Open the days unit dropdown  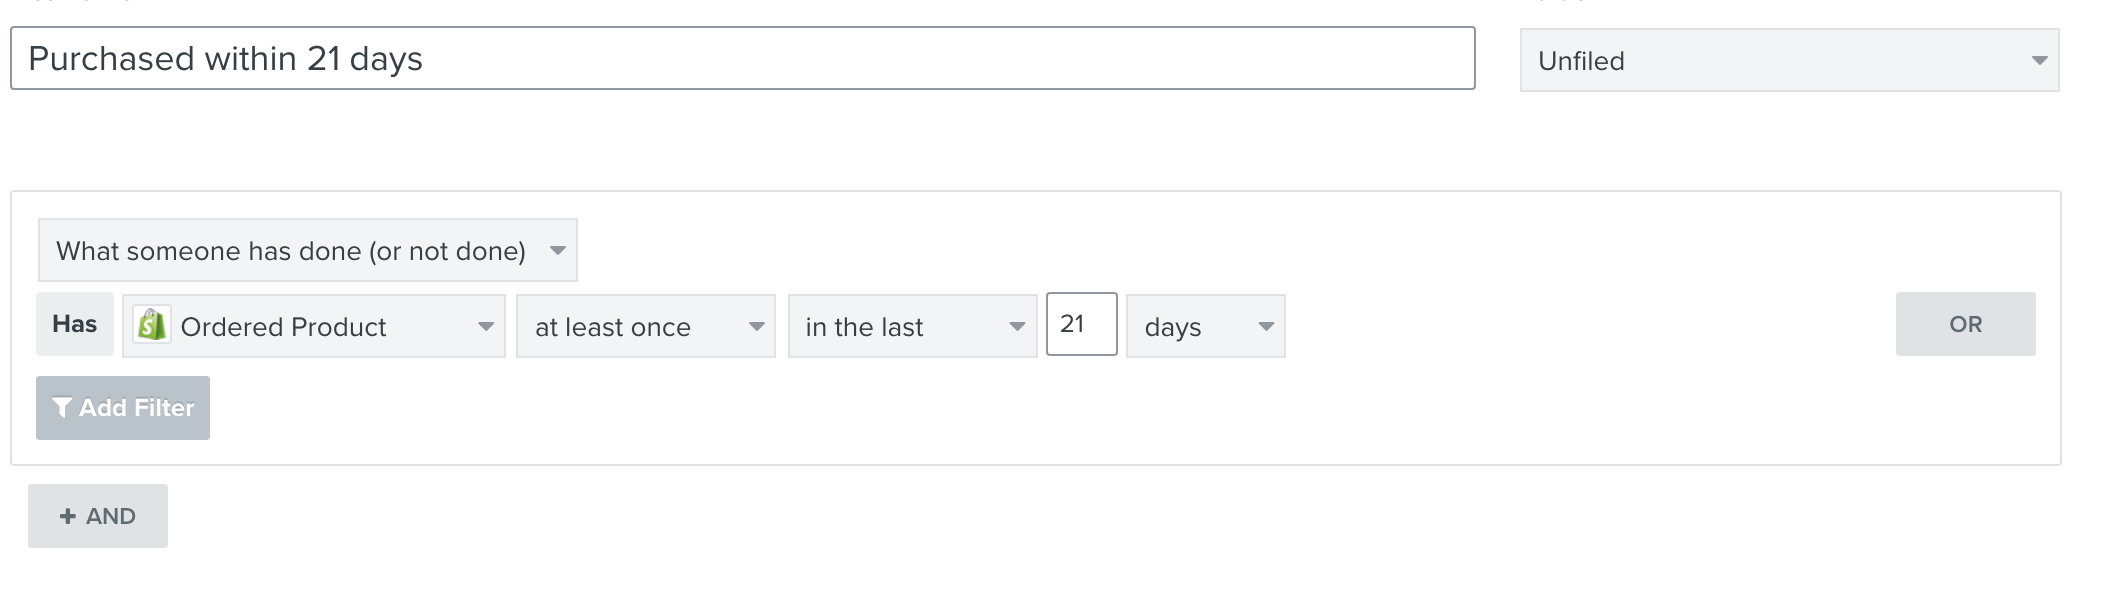tap(1206, 326)
